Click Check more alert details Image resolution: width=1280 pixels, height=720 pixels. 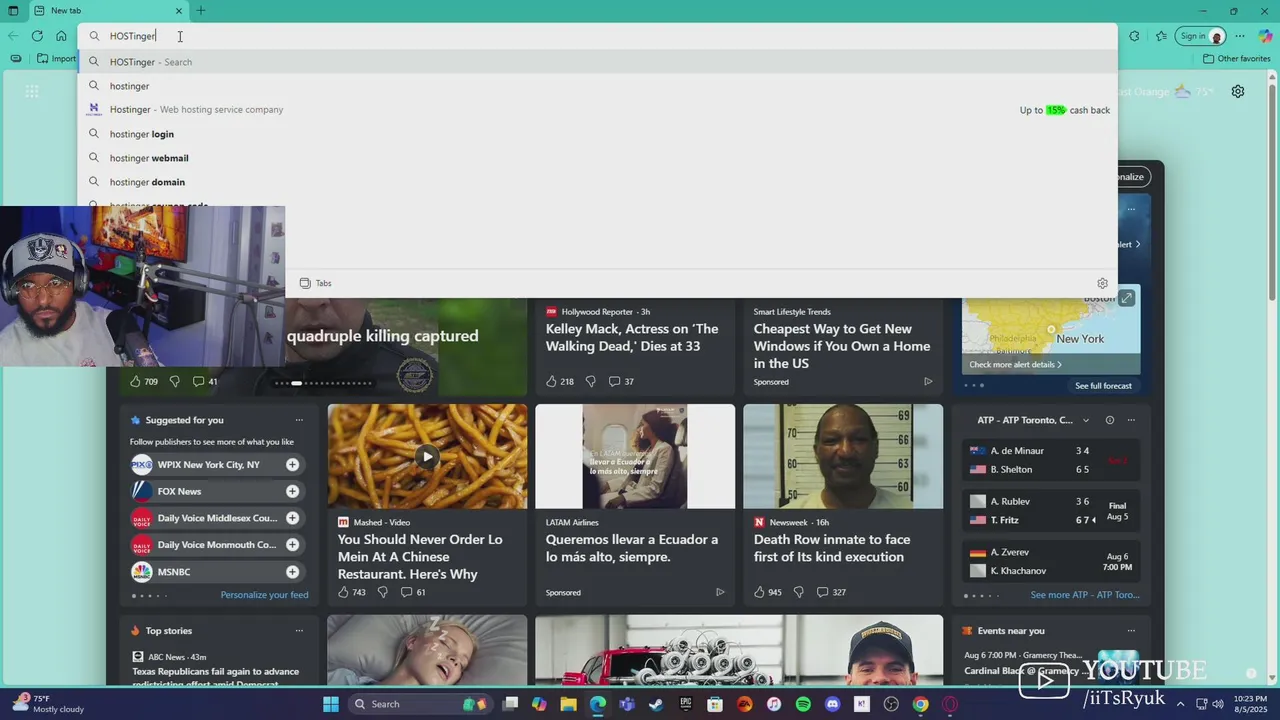(x=1015, y=365)
